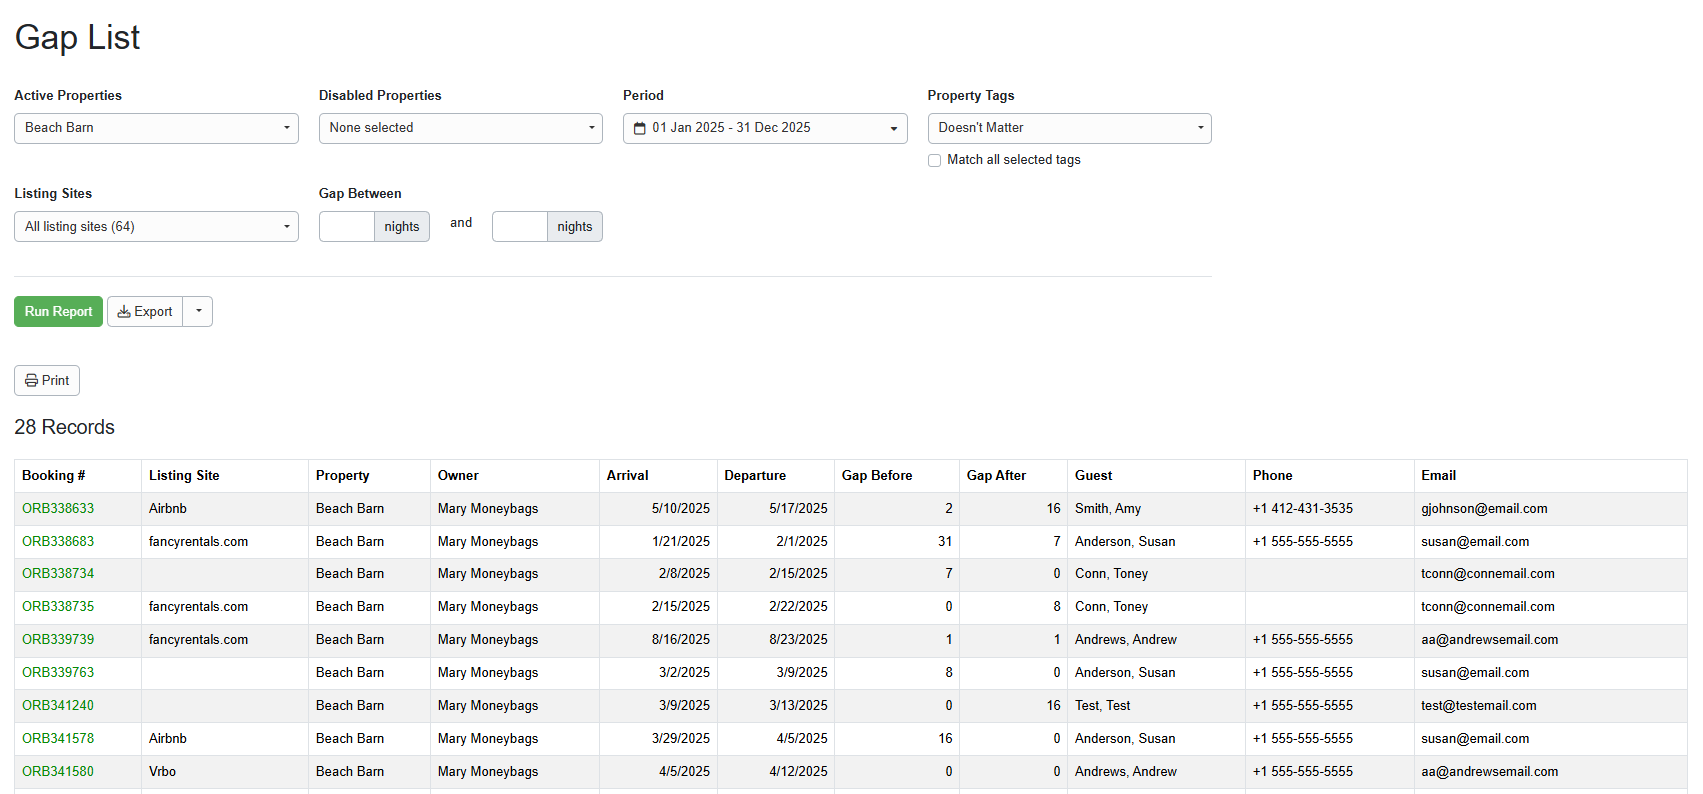Viewport: 1703px width, 794px height.
Task: Click departure date 2/1/2025
Action: point(802,541)
